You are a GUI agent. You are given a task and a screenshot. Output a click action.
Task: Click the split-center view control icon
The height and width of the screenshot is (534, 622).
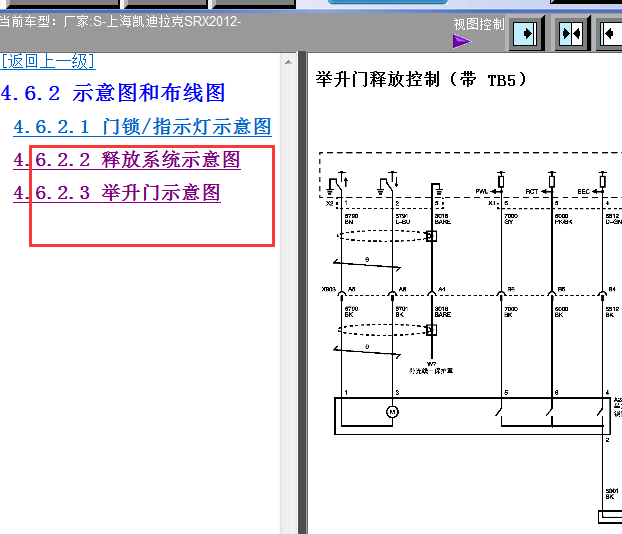572,34
